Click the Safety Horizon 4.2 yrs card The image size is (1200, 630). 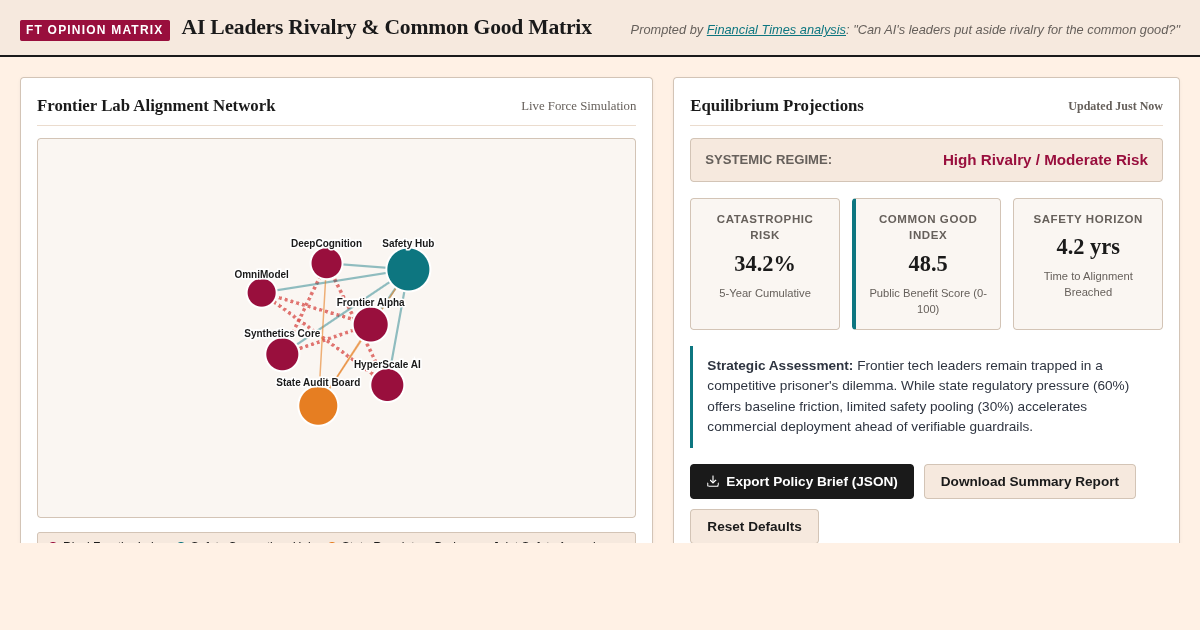click(1088, 264)
